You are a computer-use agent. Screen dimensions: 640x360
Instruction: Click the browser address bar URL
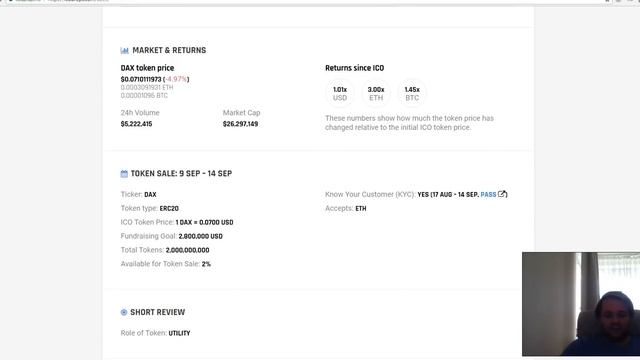[x=78, y=1]
